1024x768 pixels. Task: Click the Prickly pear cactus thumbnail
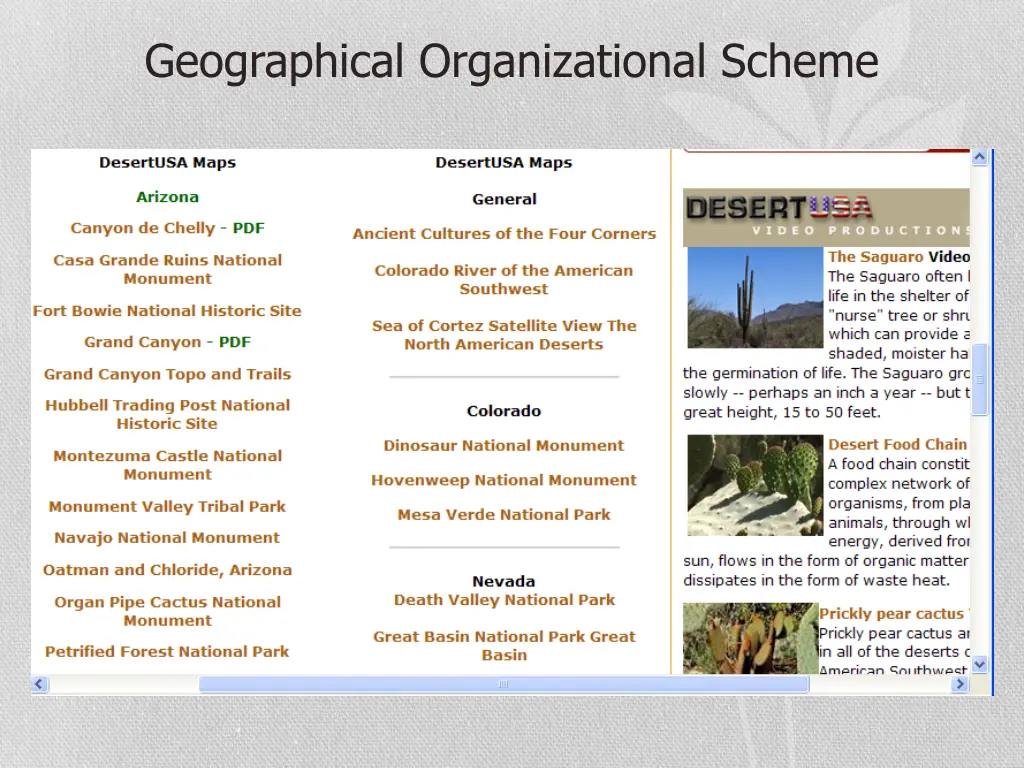coord(750,638)
